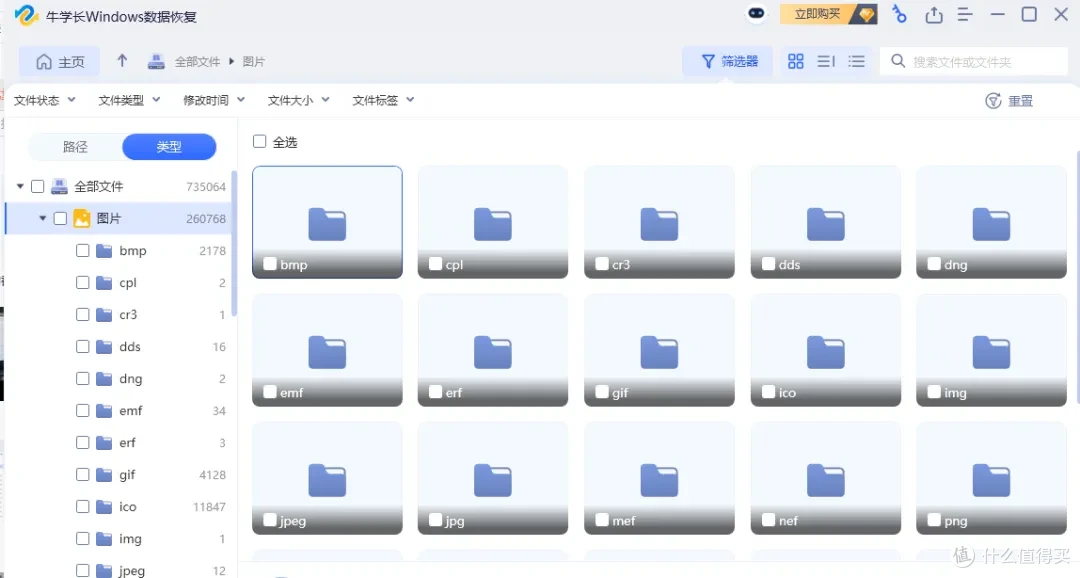Image resolution: width=1080 pixels, height=578 pixels.
Task: Select the erf row in sidebar tree
Action: coord(120,442)
